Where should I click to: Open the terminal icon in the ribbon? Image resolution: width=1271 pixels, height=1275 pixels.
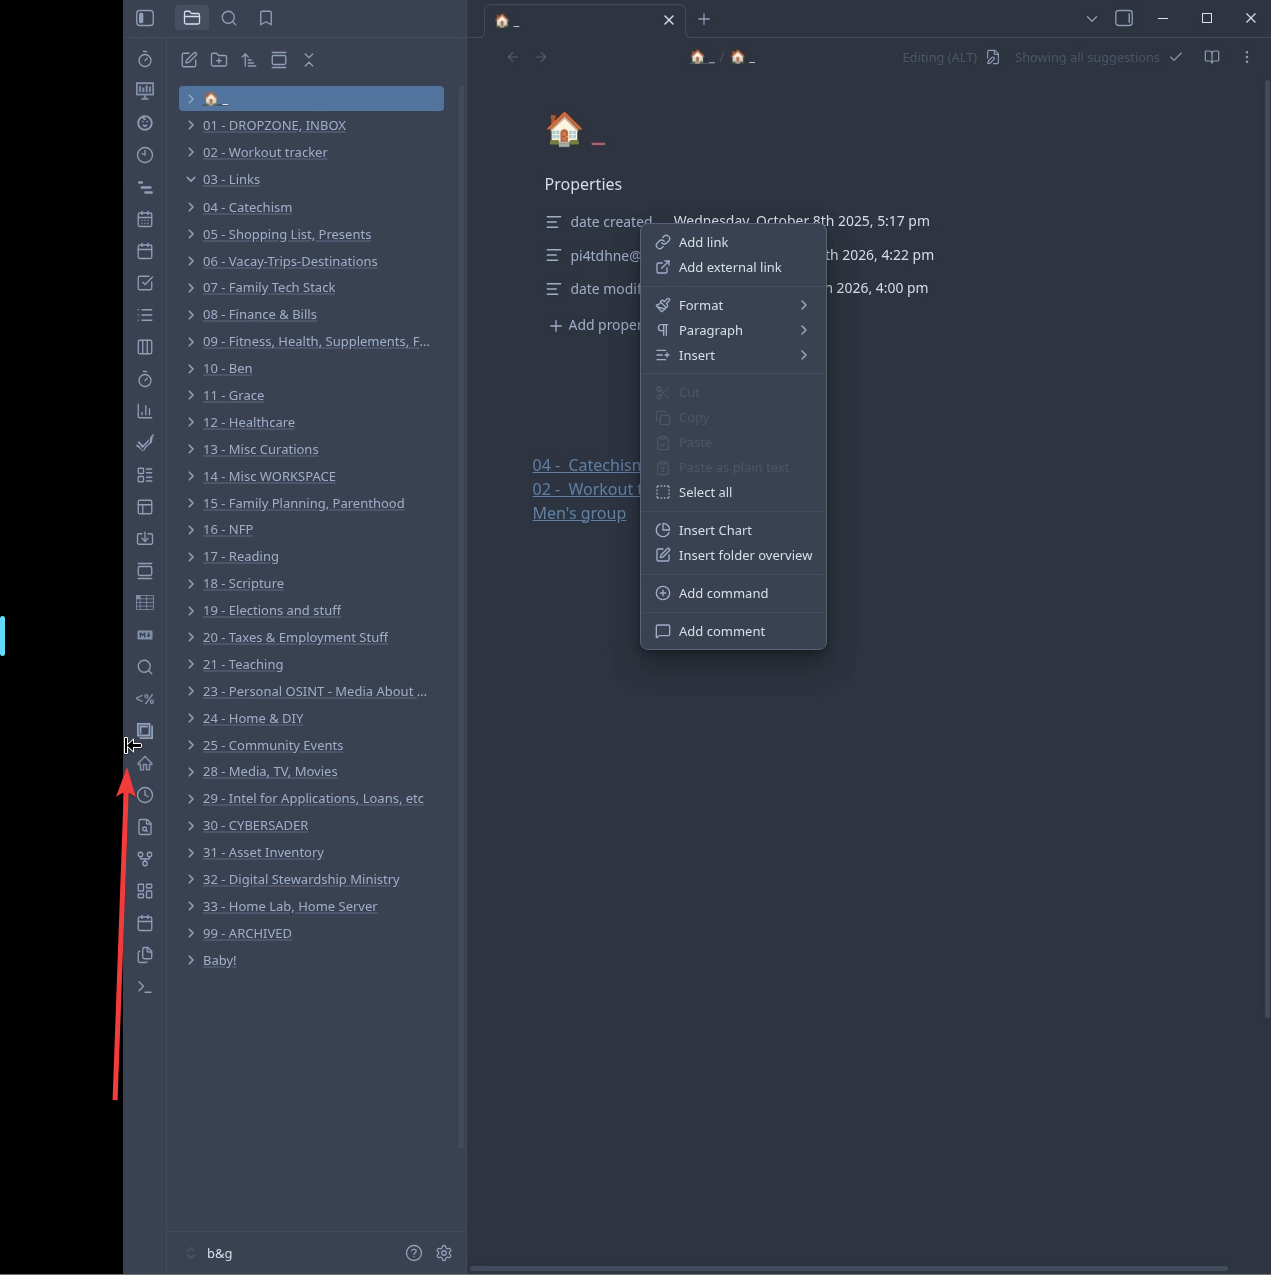145,987
